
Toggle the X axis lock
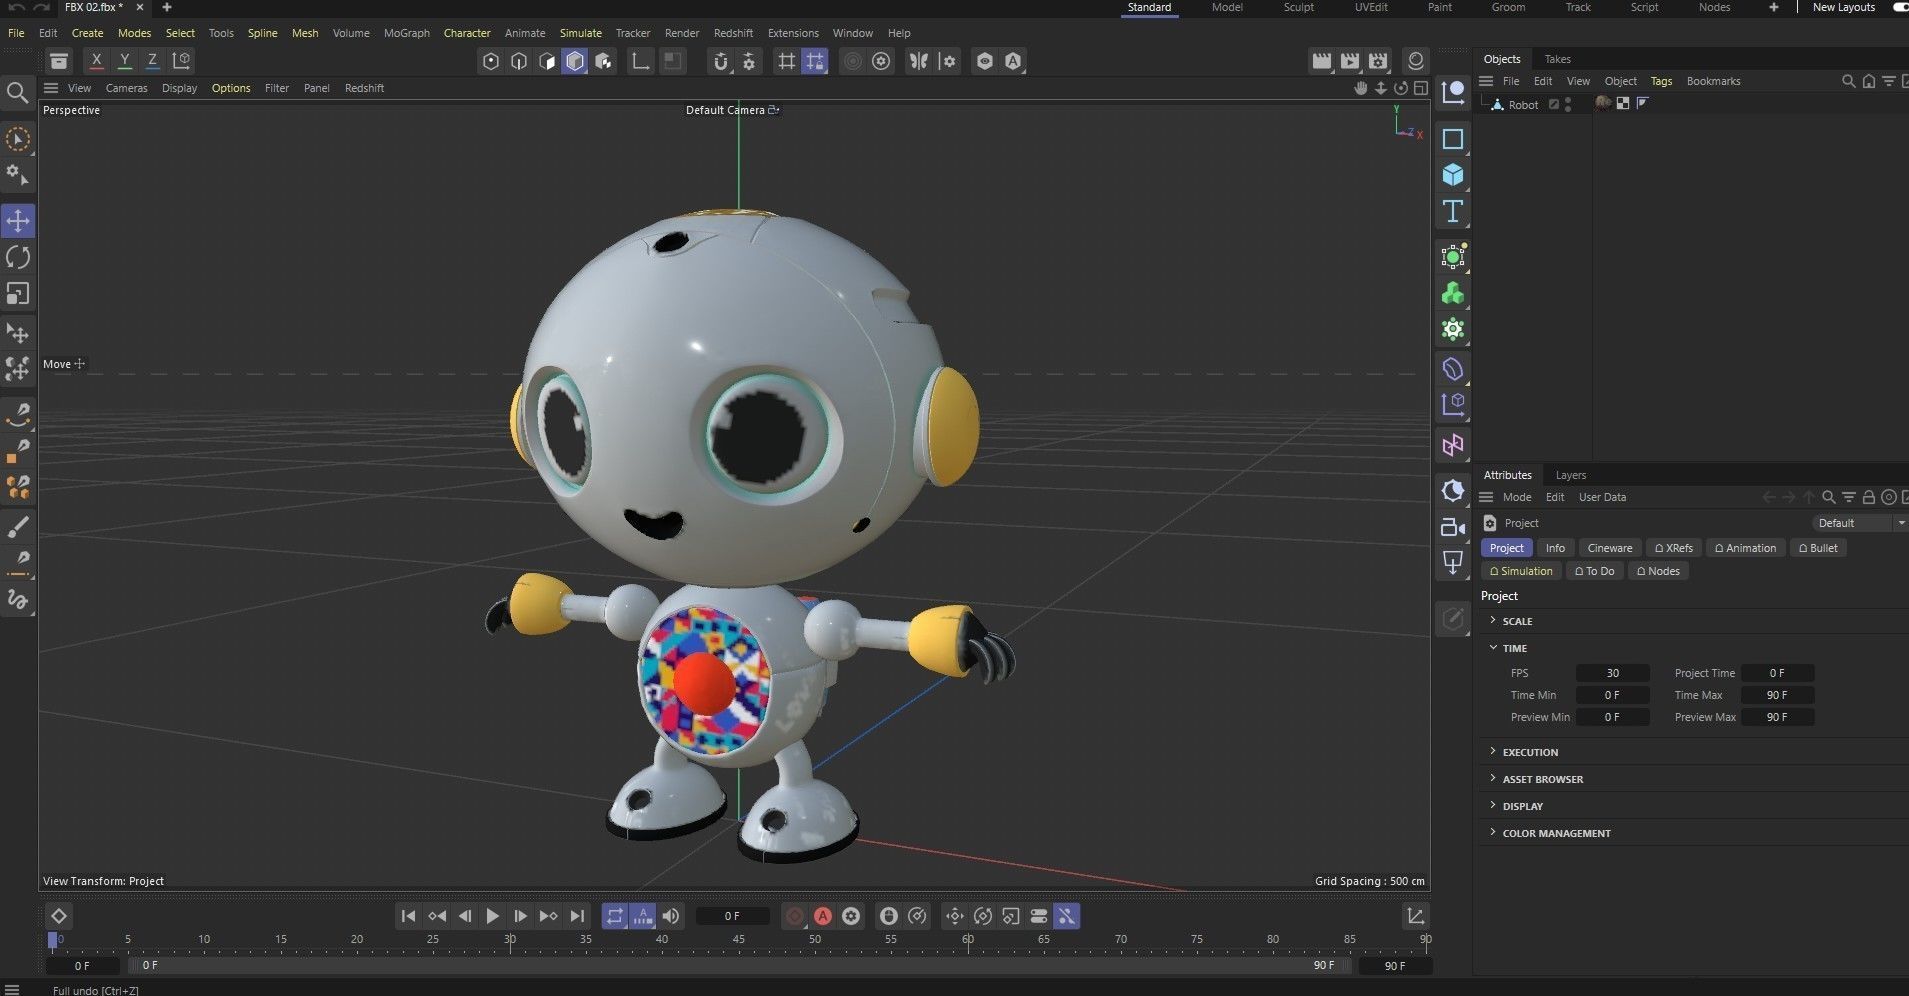(x=96, y=60)
